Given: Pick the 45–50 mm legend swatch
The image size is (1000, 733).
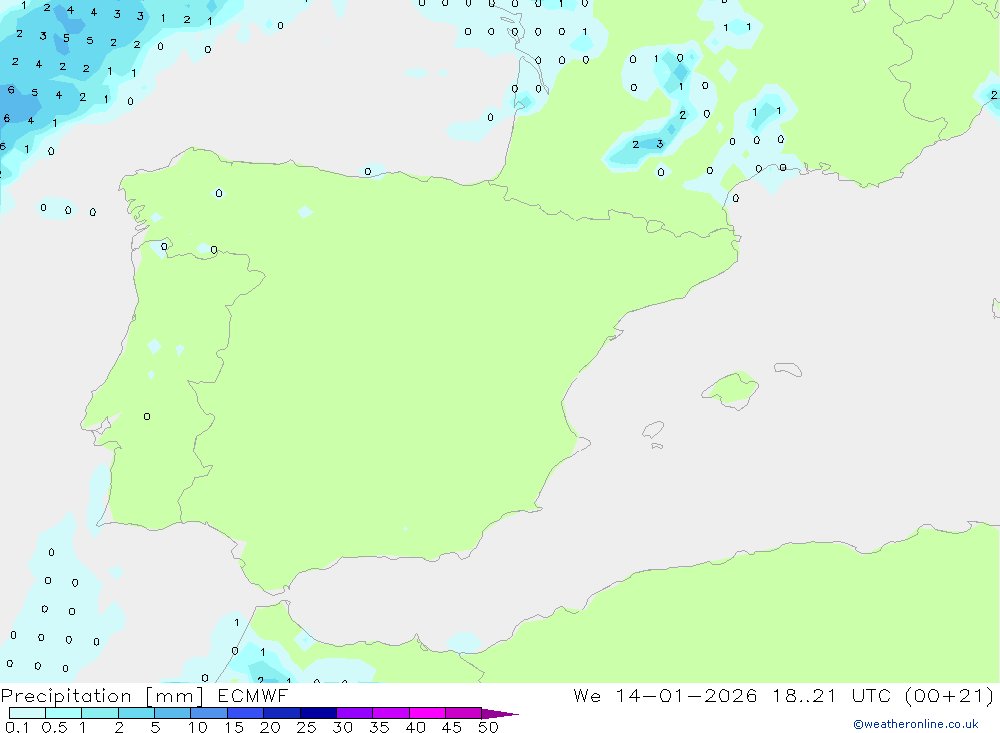Looking at the screenshot, I should click(464, 713).
